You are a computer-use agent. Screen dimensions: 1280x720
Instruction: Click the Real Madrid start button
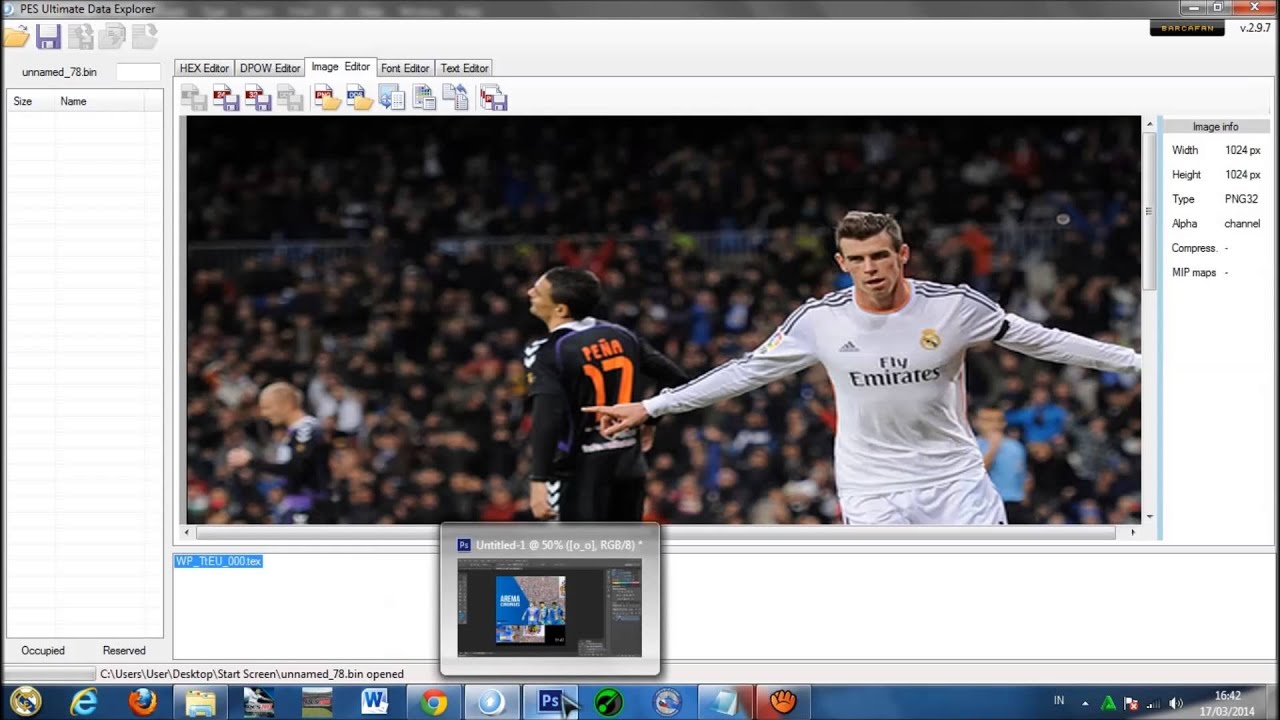pyautogui.click(x=25, y=702)
